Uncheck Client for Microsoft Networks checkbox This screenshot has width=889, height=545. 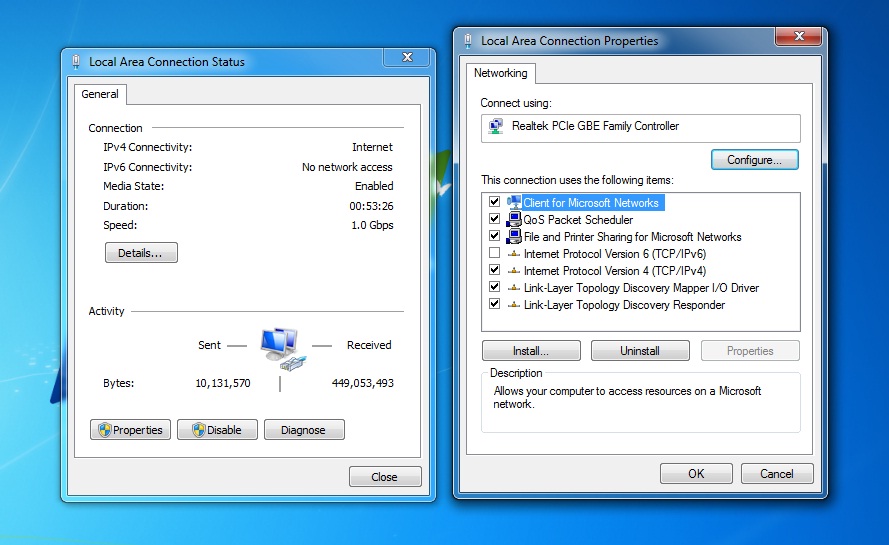(x=494, y=202)
